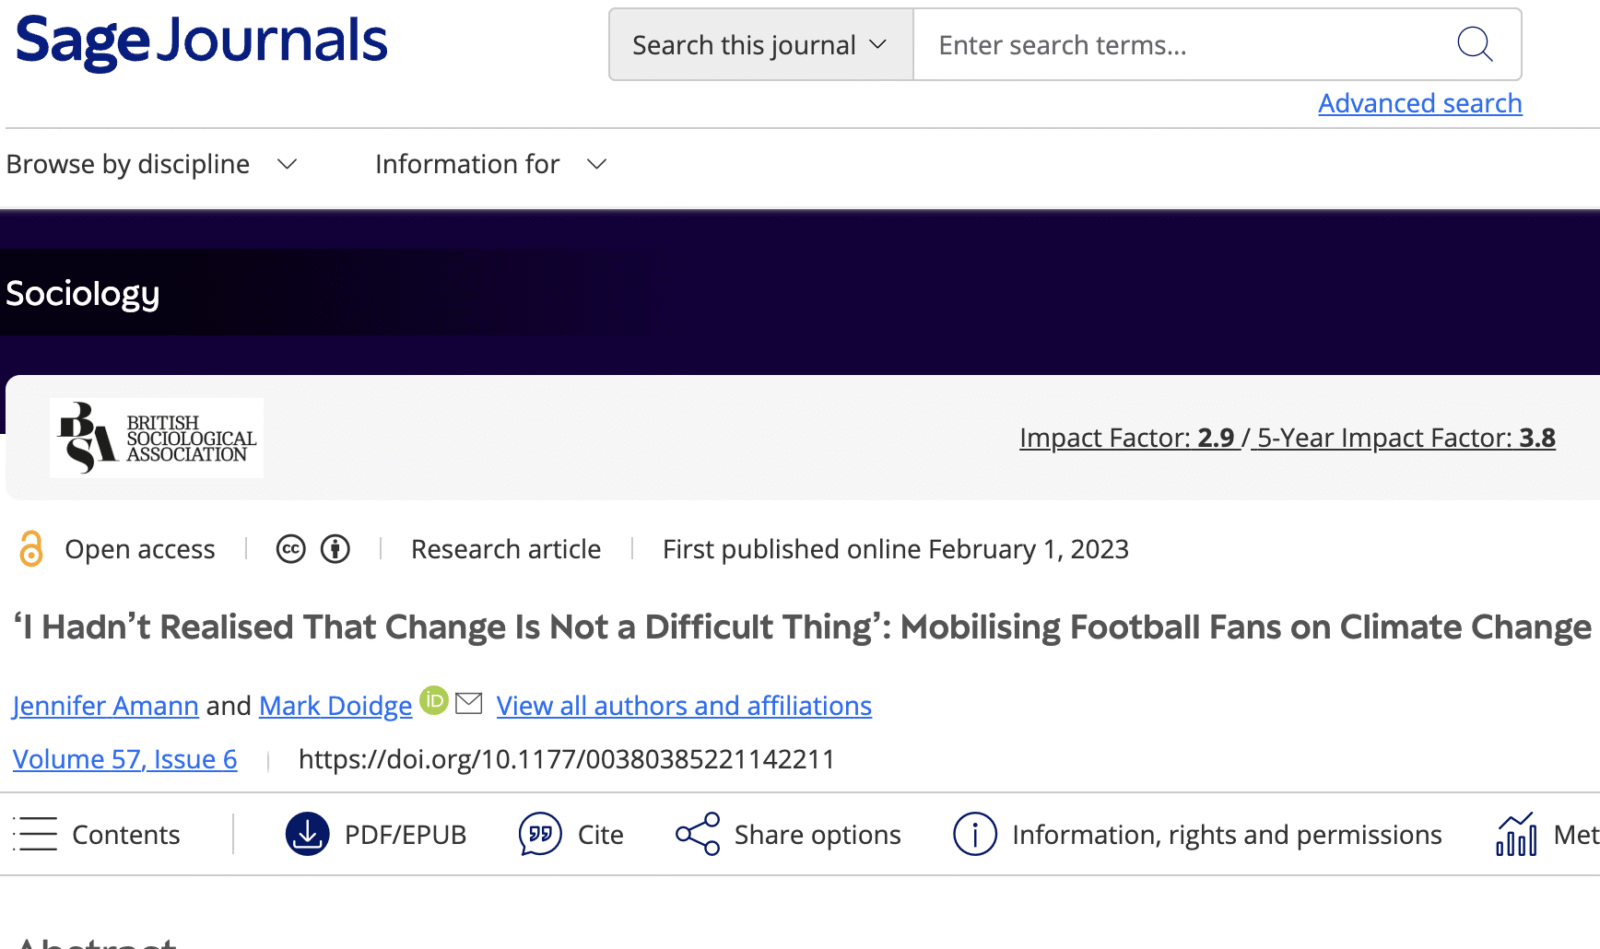This screenshot has height=949, width=1600.
Task: Click the Creative Commons license icon
Action: coord(291,549)
